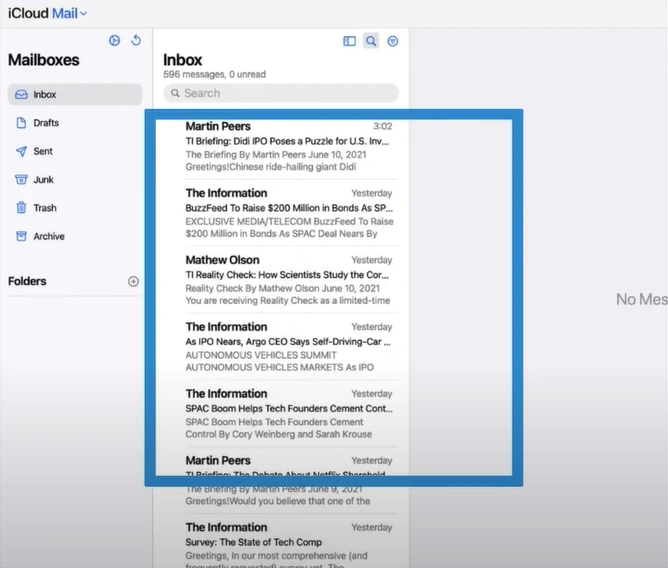Image resolution: width=668 pixels, height=568 pixels.
Task: Open the Junk mailbox
Action: pos(75,179)
